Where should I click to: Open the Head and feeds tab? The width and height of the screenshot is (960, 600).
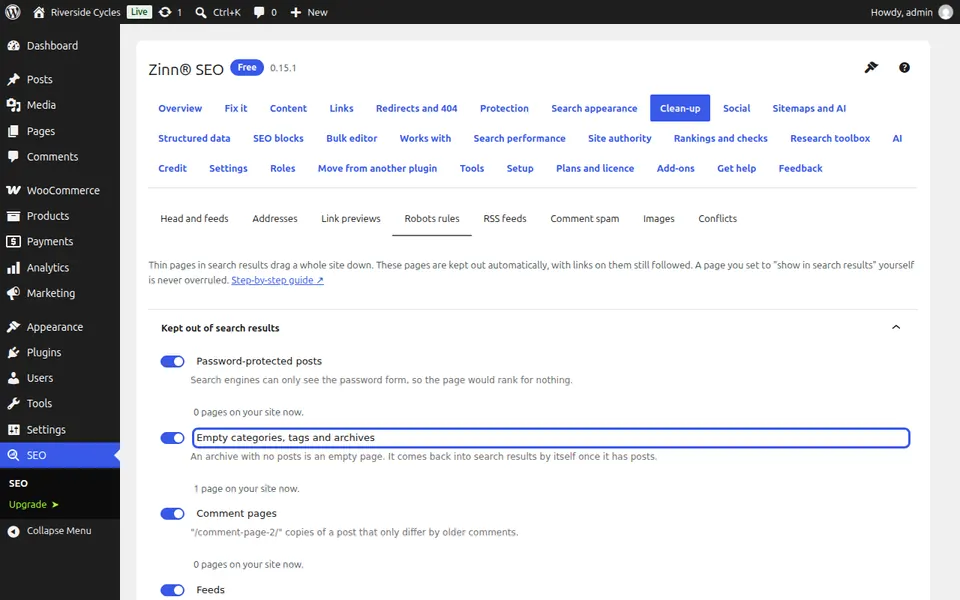[x=194, y=219]
